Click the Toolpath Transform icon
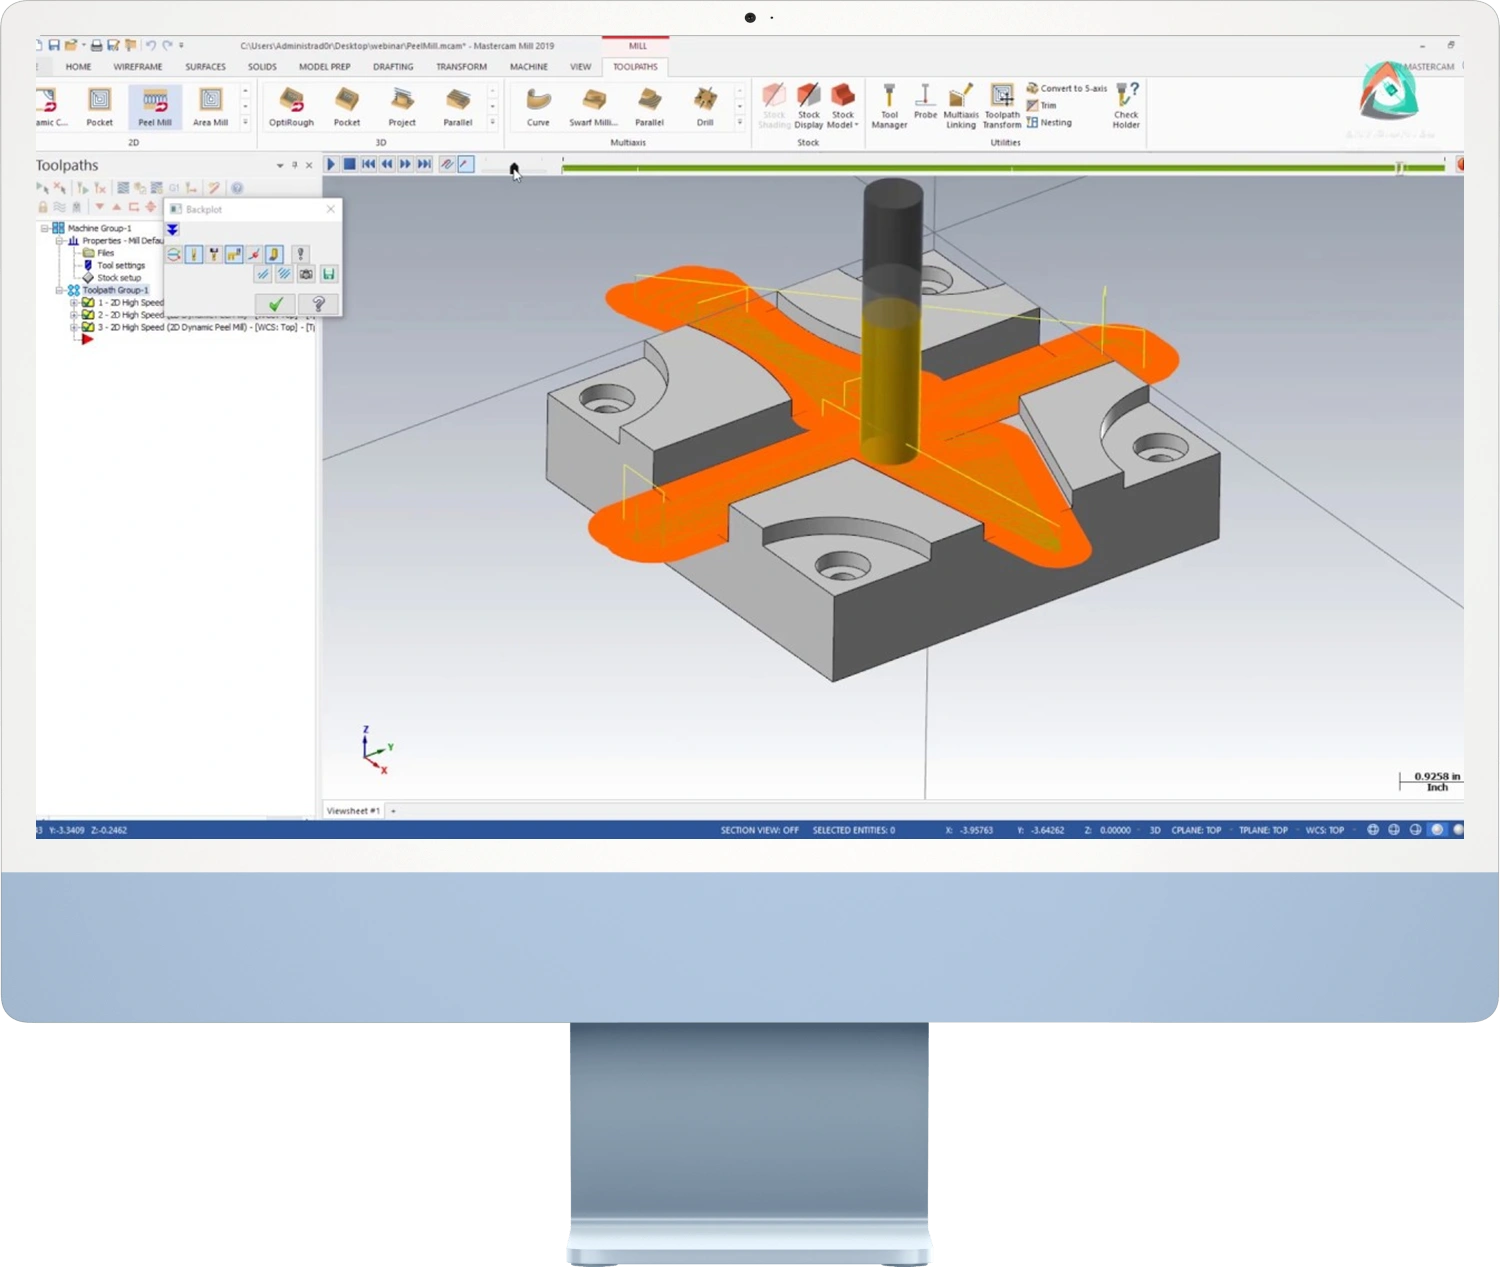Image resolution: width=1500 pixels, height=1267 pixels. [1001, 106]
